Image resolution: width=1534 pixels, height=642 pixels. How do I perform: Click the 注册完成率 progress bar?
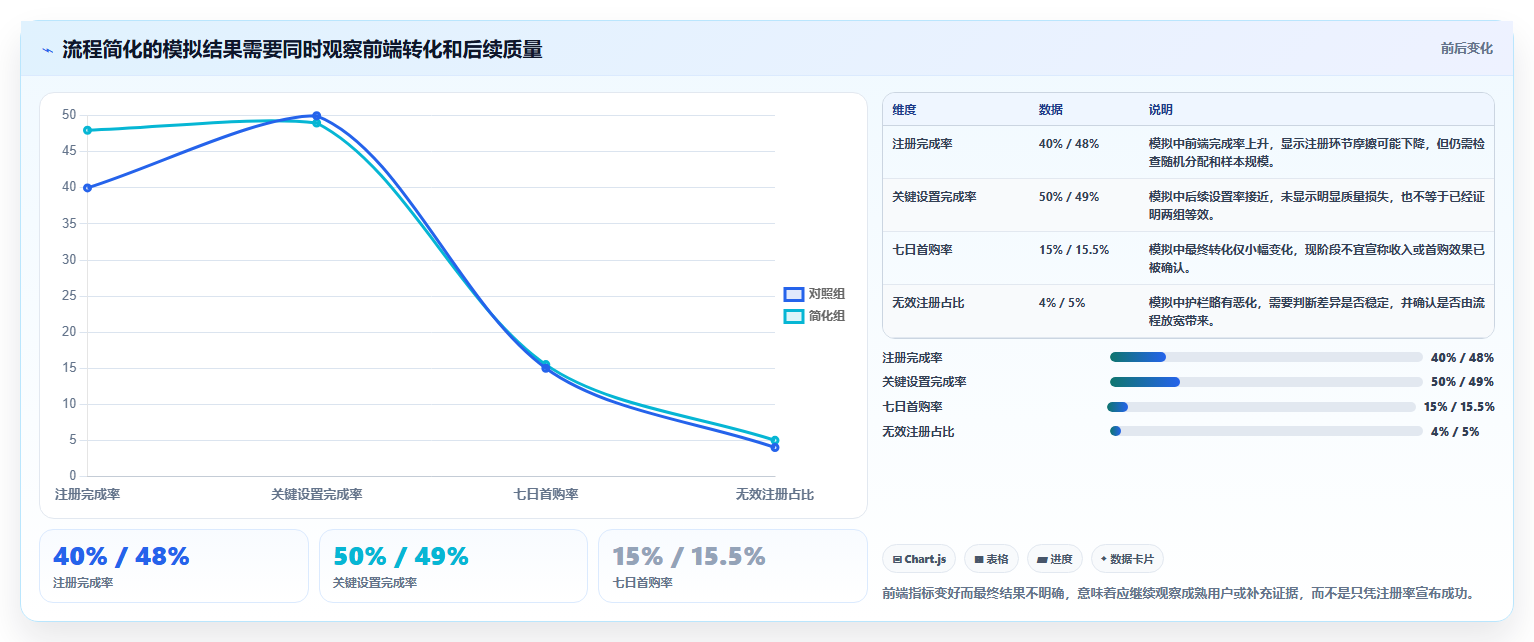[x=1266, y=357]
